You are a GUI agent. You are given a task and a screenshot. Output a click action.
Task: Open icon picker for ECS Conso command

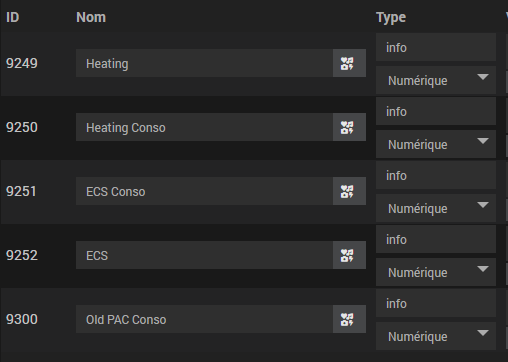point(349,191)
